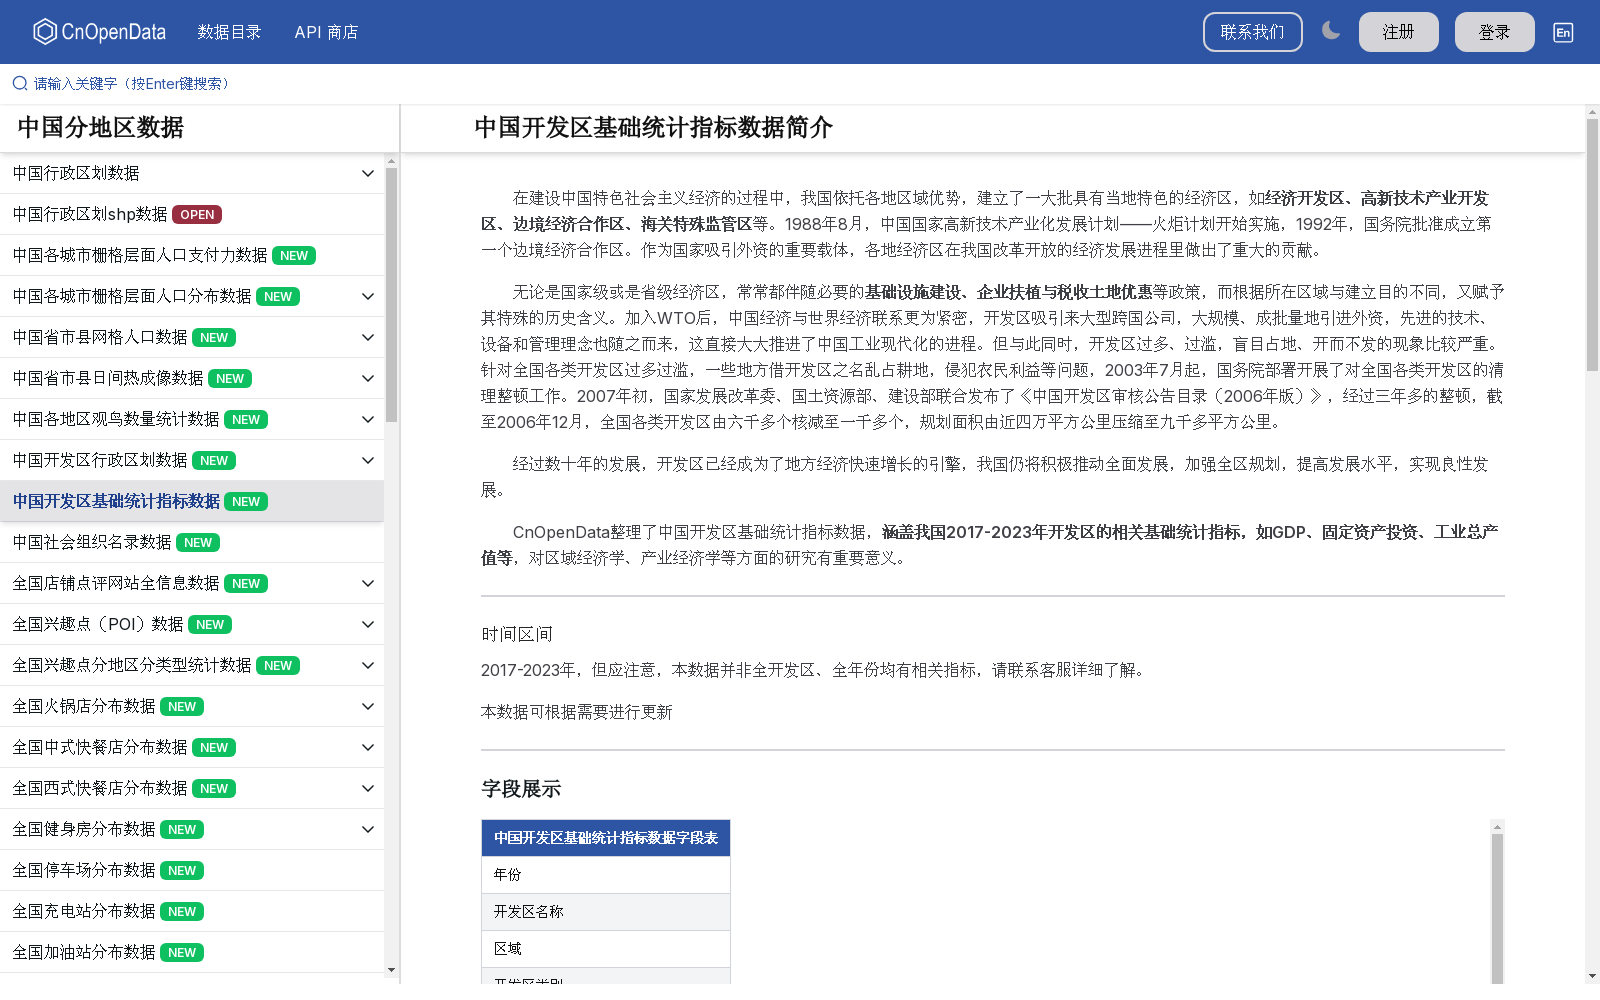The image size is (1600, 1000).
Task: Click the CnOpenData logo
Action: point(99,32)
